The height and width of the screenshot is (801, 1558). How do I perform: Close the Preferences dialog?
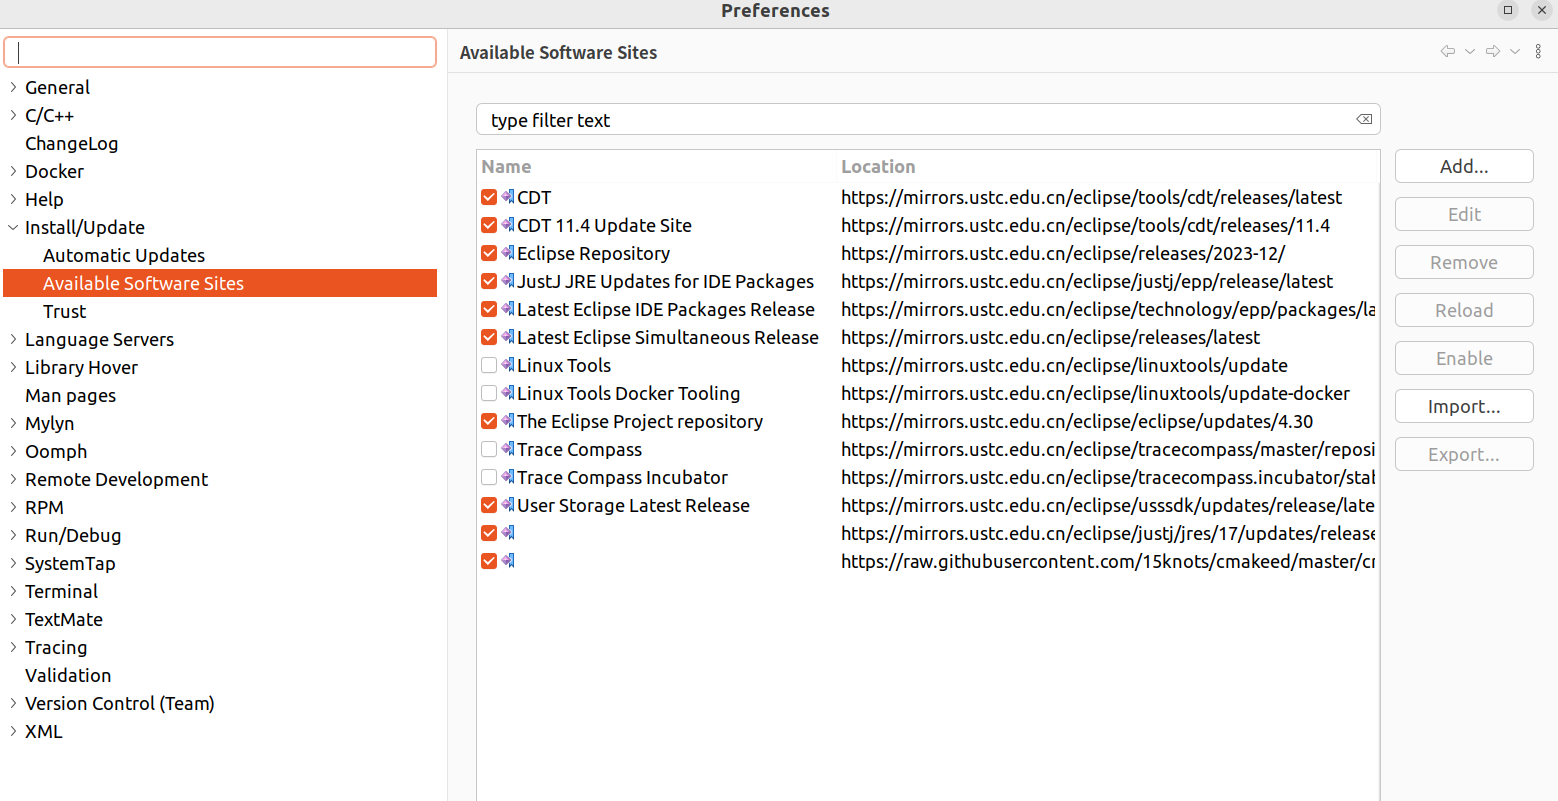[x=1542, y=10]
